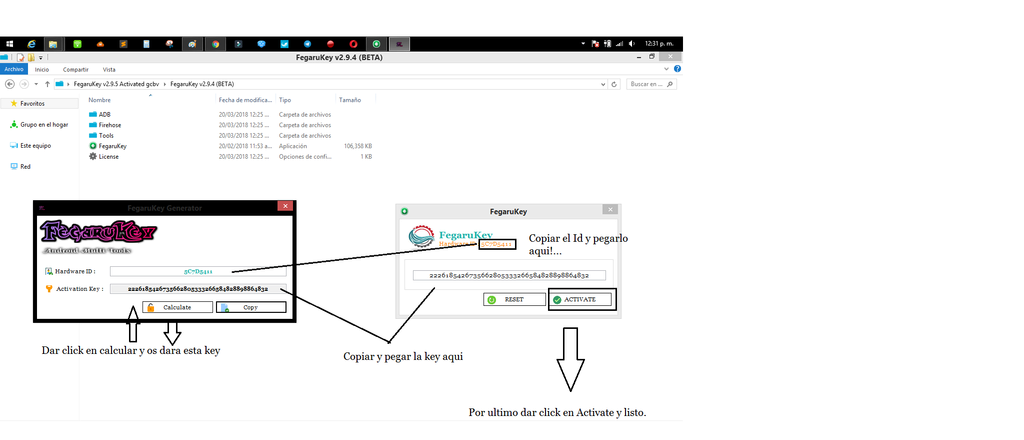Open recent locations dropdown arrow

pos(36,84)
